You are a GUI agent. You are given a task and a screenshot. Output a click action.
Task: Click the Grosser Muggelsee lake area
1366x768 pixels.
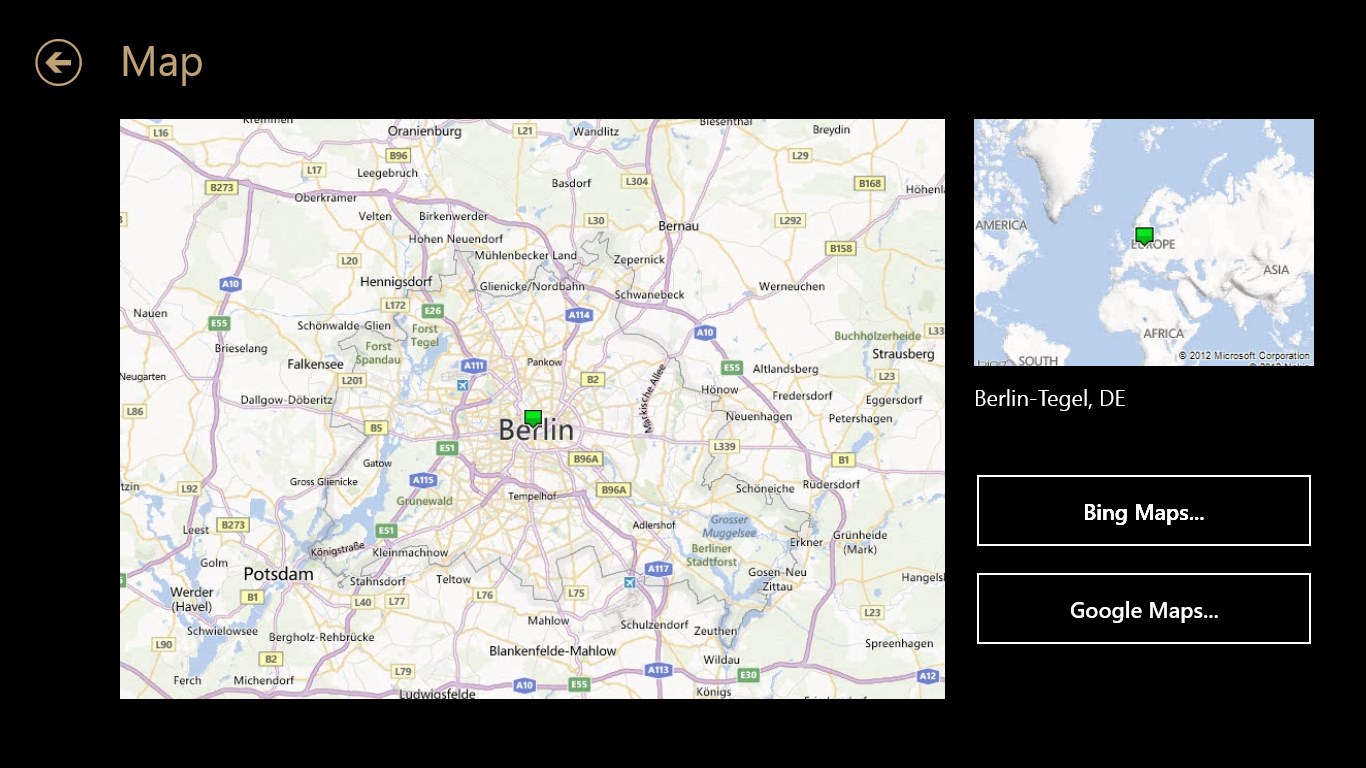point(727,527)
